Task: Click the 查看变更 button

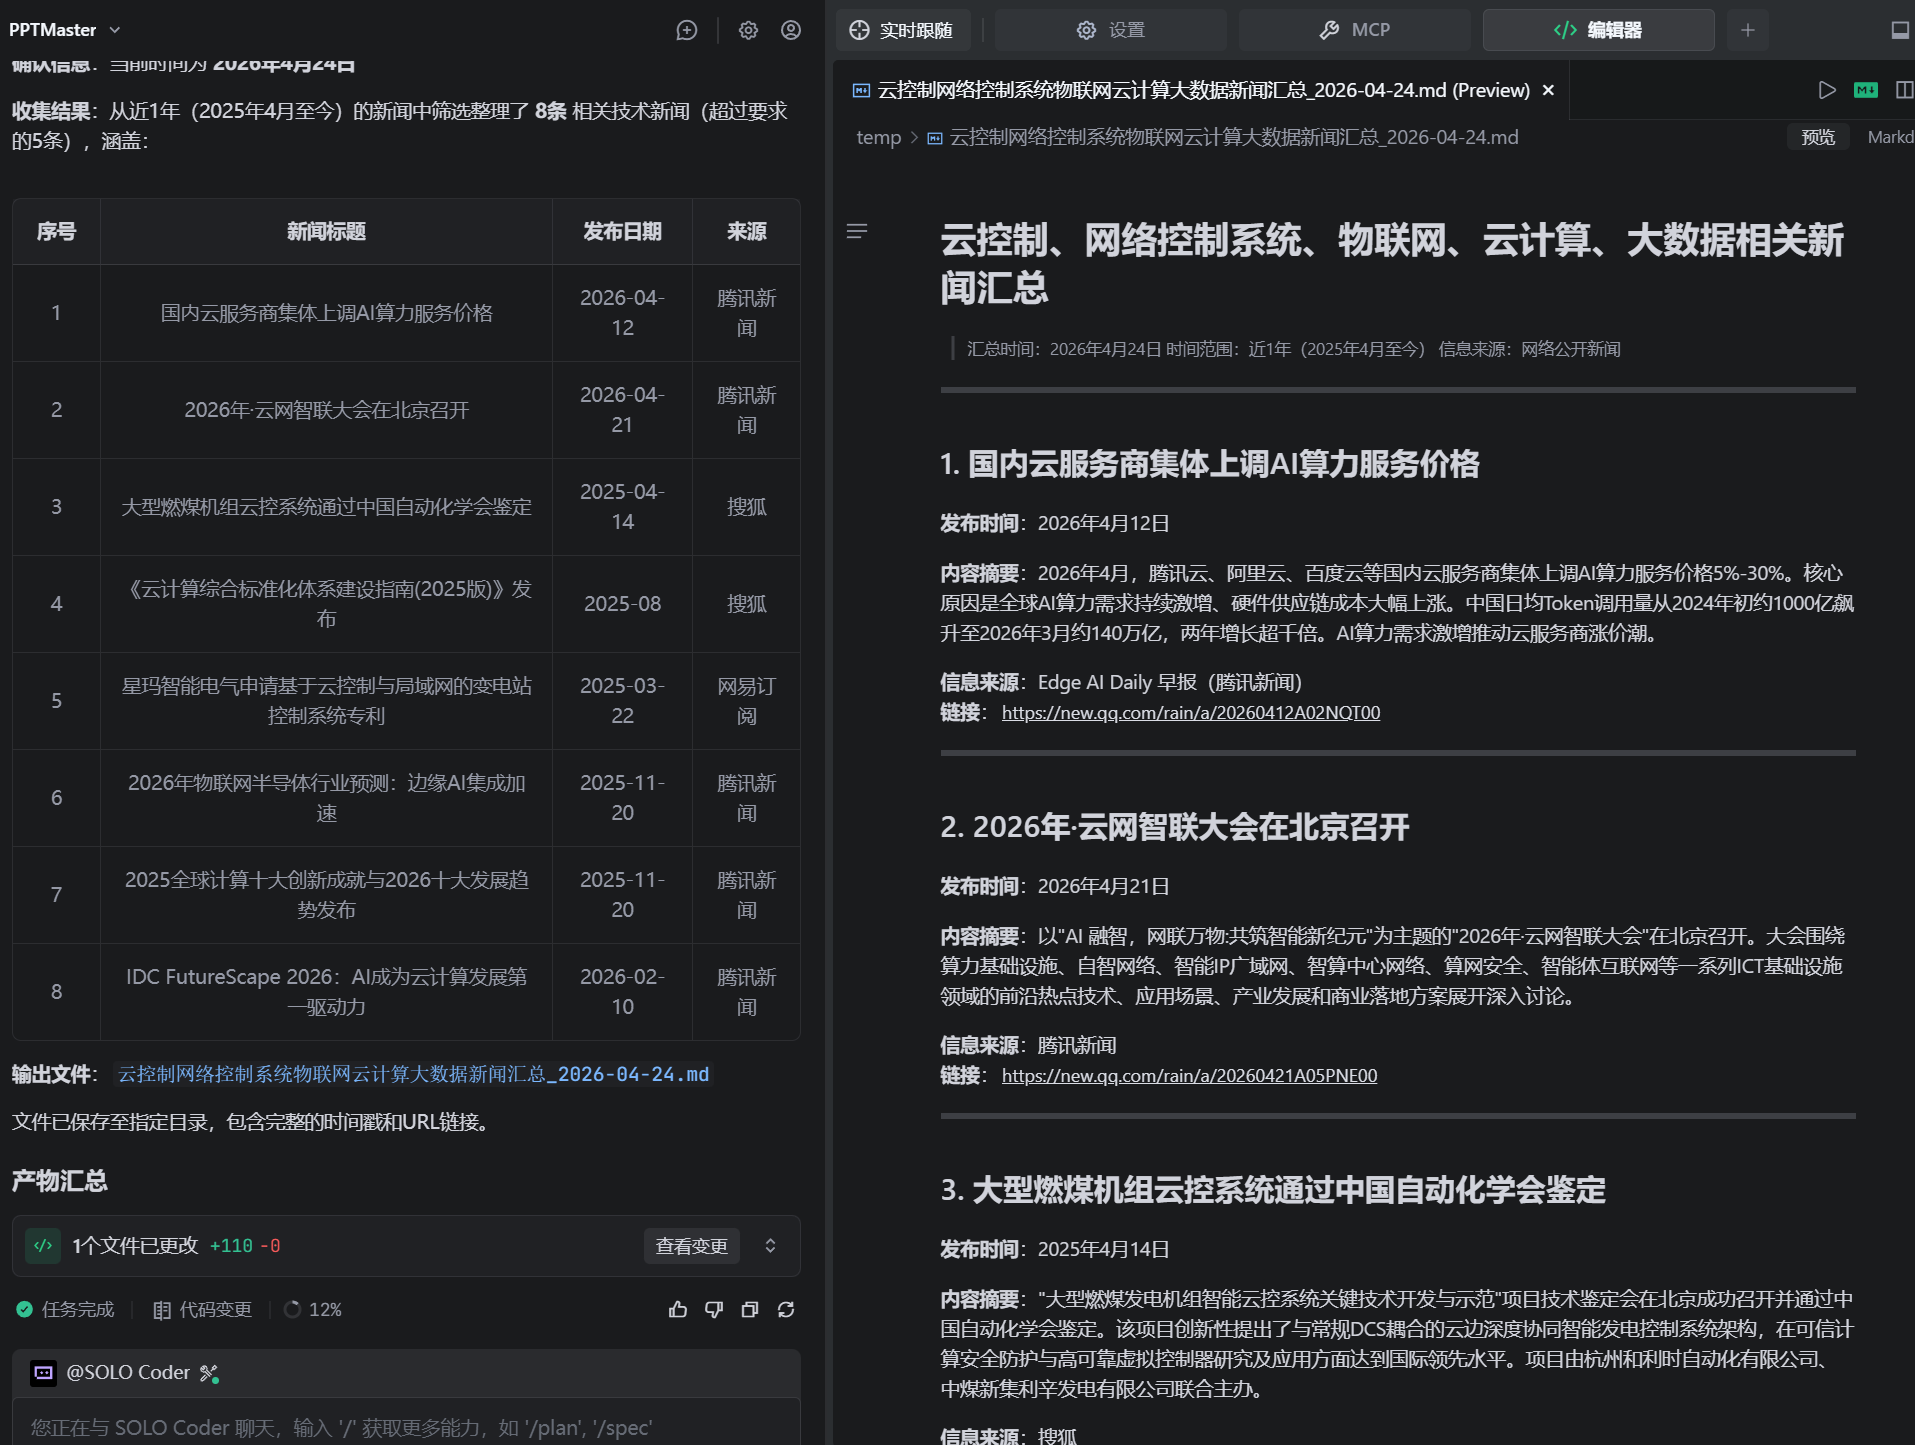Action: [x=691, y=1246]
